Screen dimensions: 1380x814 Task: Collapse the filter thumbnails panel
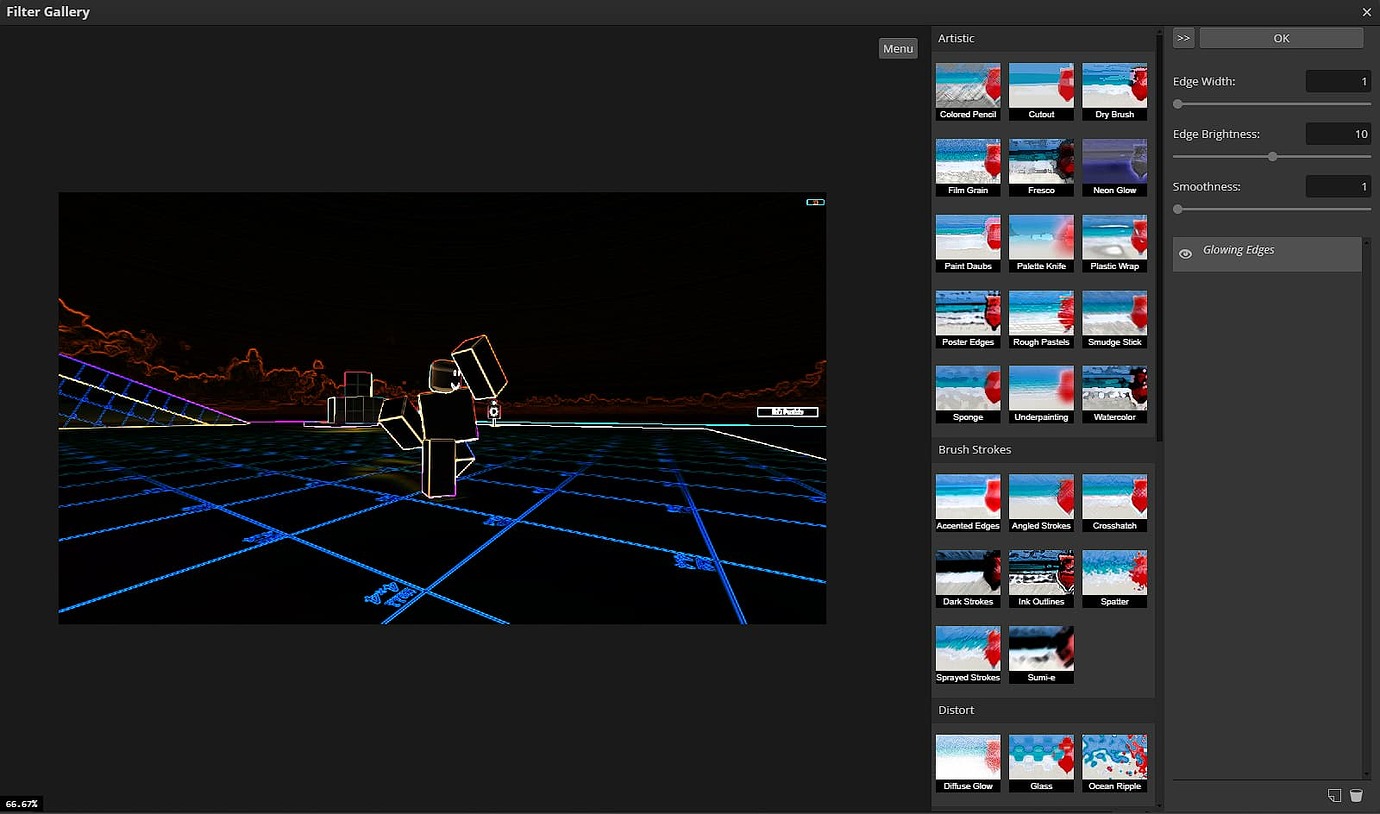(1183, 37)
